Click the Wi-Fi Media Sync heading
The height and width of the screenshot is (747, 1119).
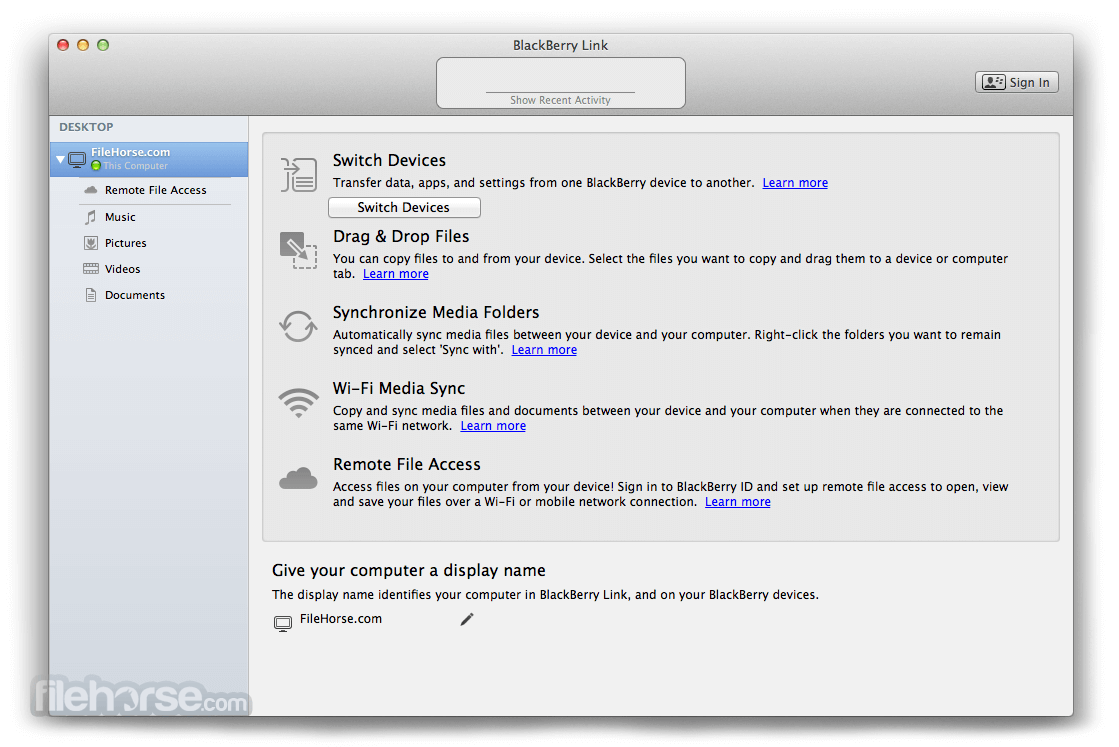coord(399,388)
